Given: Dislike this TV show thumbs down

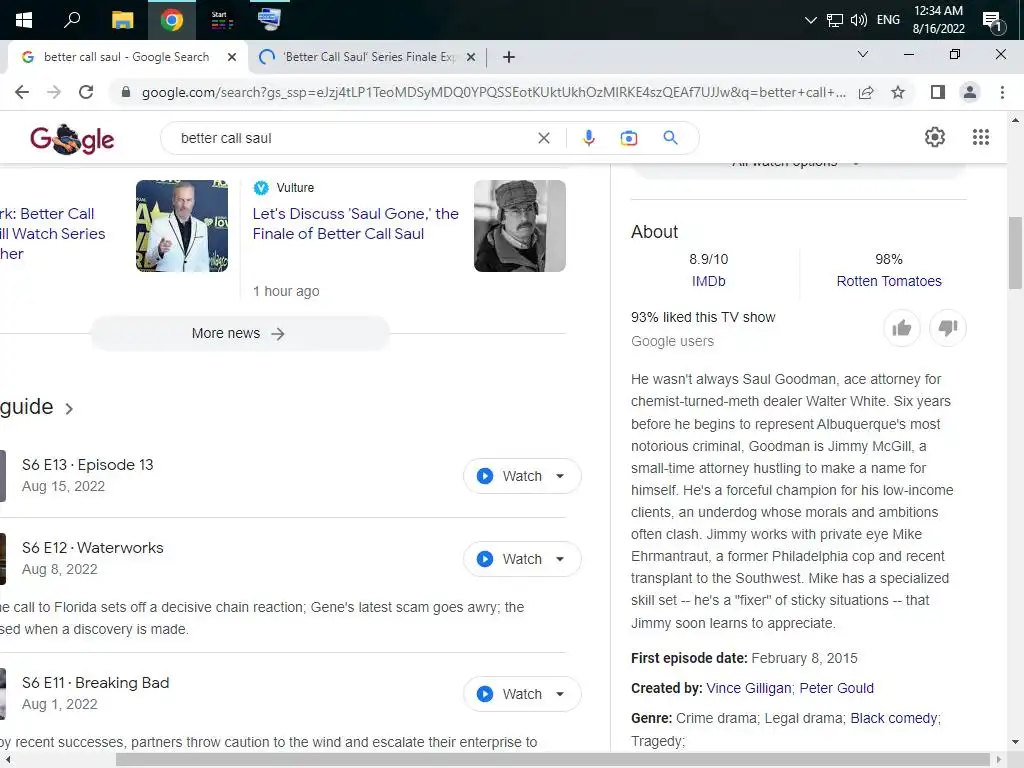Looking at the screenshot, I should point(948,328).
